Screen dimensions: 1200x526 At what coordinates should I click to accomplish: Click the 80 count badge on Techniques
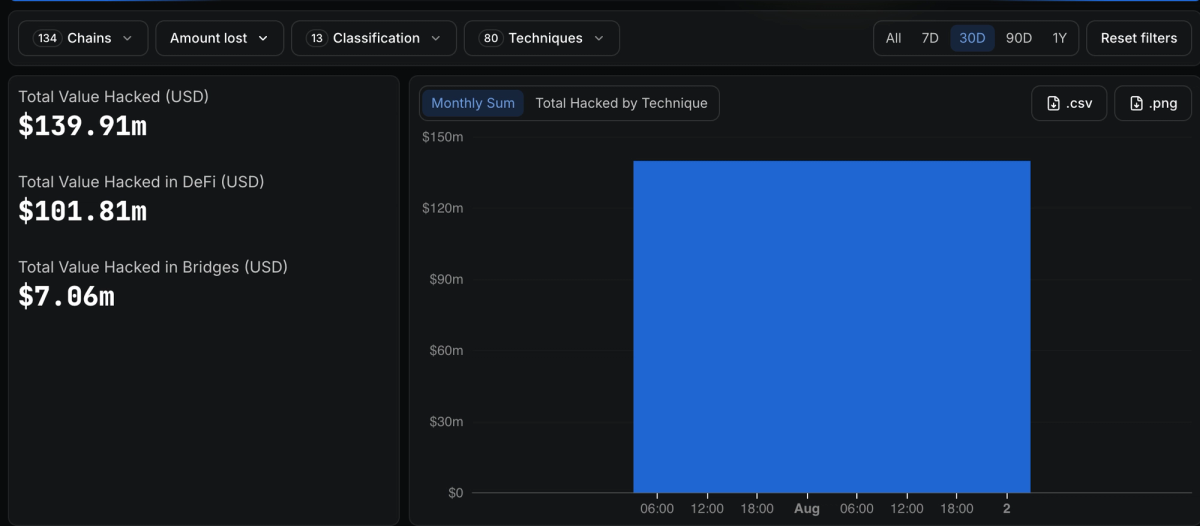(491, 38)
